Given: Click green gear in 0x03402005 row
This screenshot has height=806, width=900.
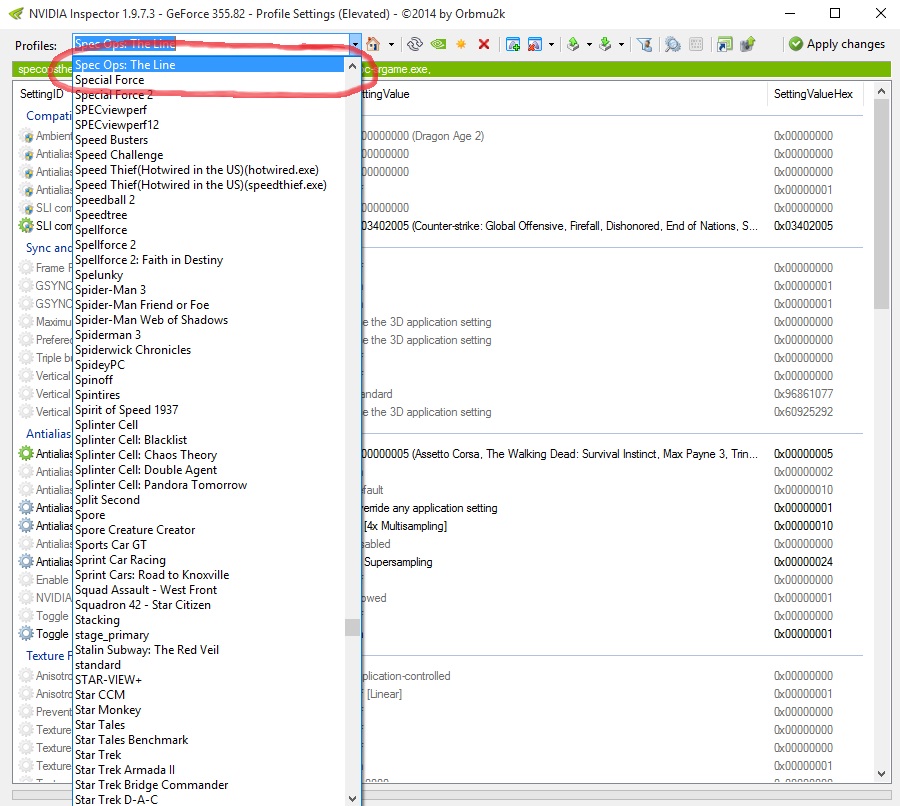Looking at the screenshot, I should 26,226.
